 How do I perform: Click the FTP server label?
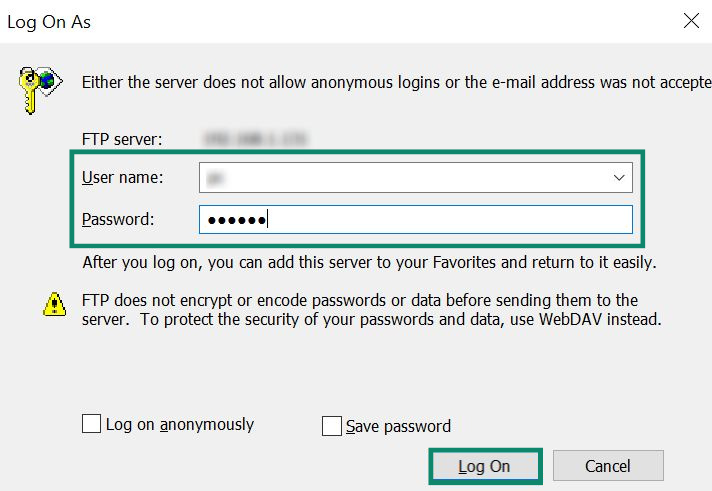[x=122, y=139]
